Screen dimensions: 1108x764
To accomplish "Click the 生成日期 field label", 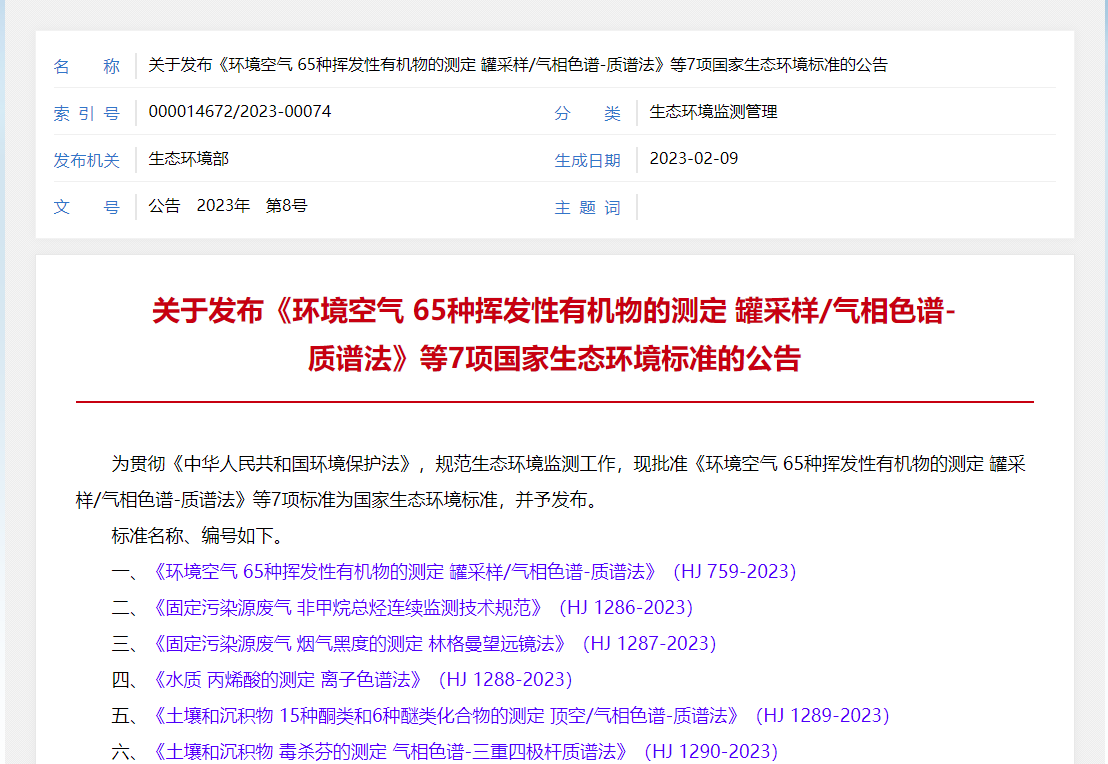I will pyautogui.click(x=587, y=160).
